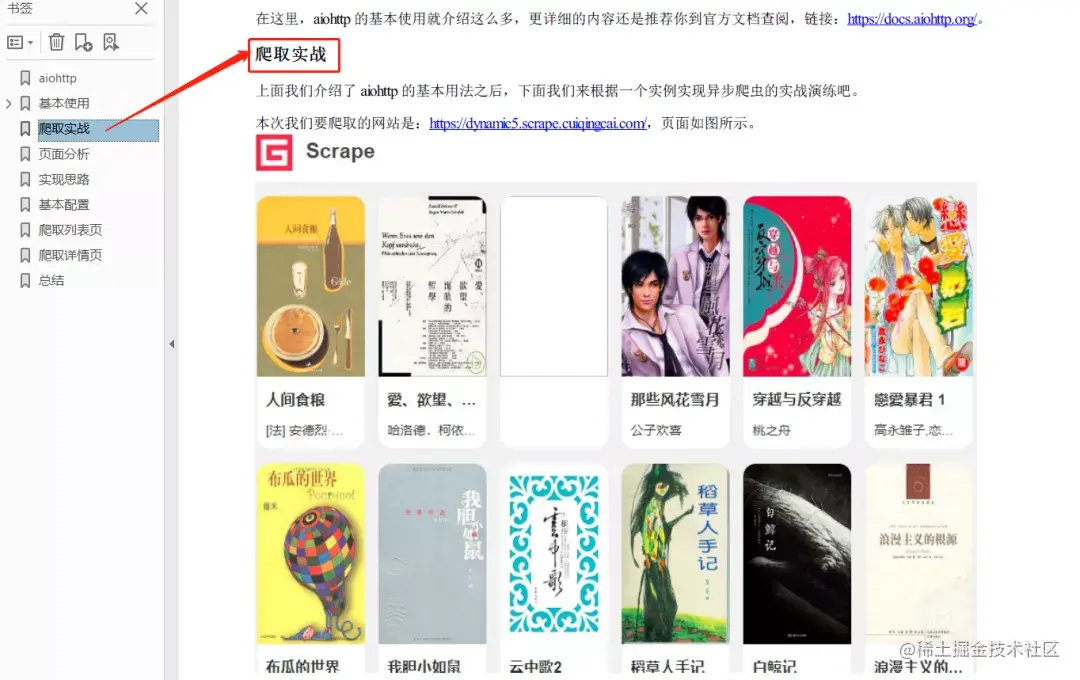The image size is (1080, 680).
Task: Click the red Scrape logo icon
Action: [x=274, y=152]
